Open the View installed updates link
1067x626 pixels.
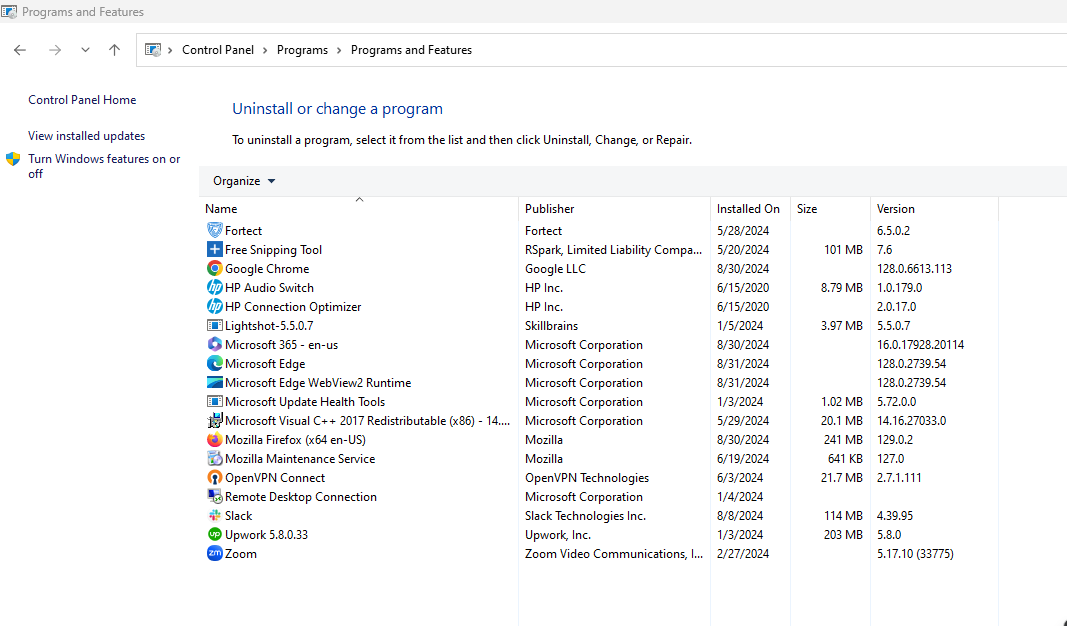(x=86, y=135)
